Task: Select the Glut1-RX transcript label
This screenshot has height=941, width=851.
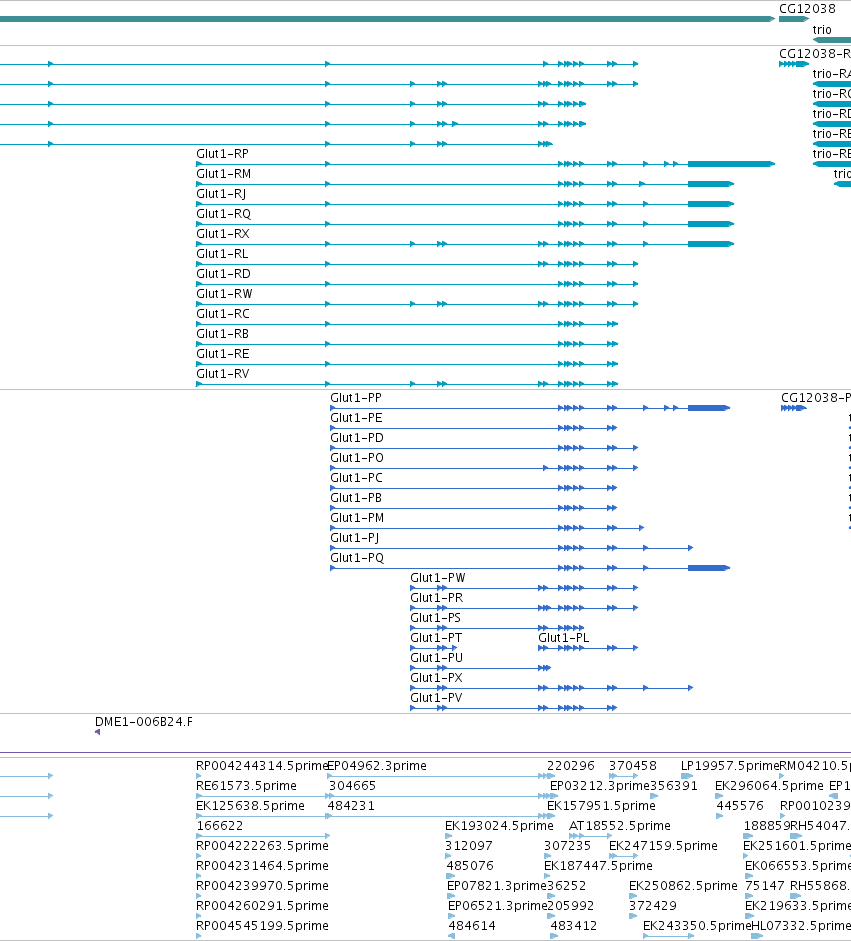Action: coord(223,234)
